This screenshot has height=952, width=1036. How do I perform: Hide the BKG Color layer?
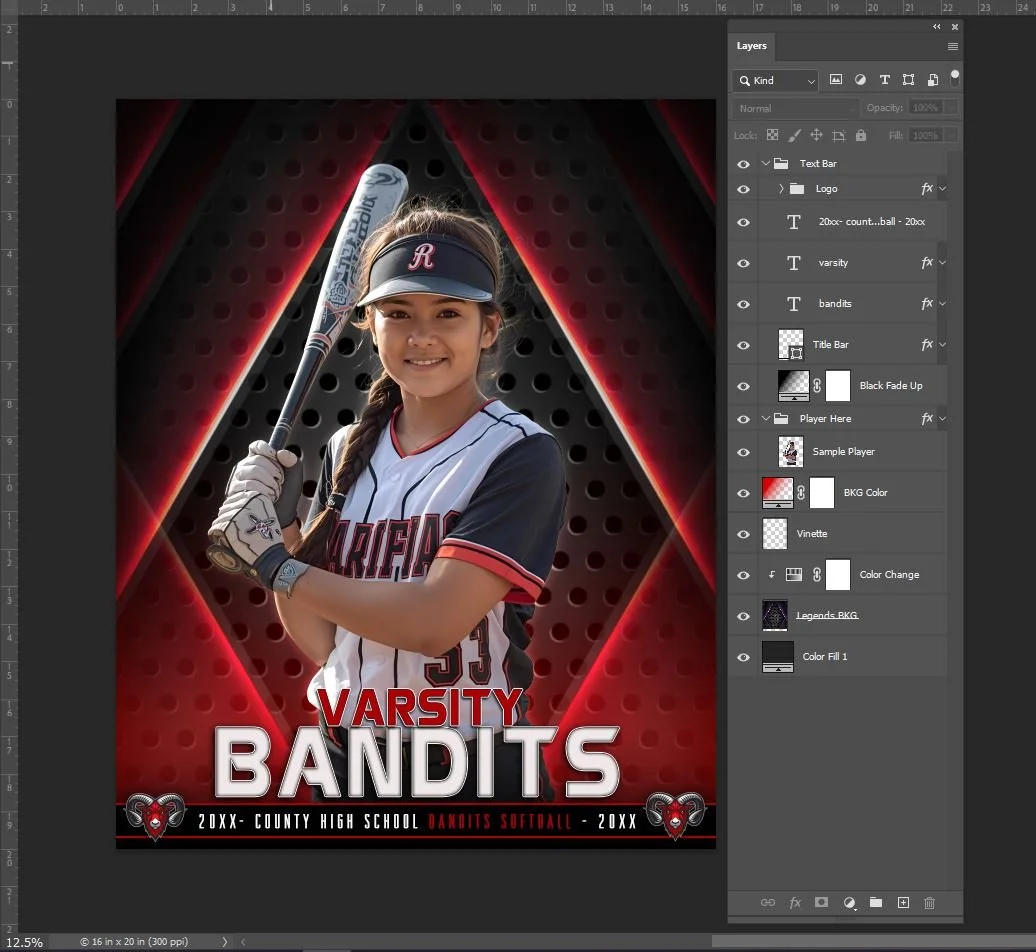[743, 493]
